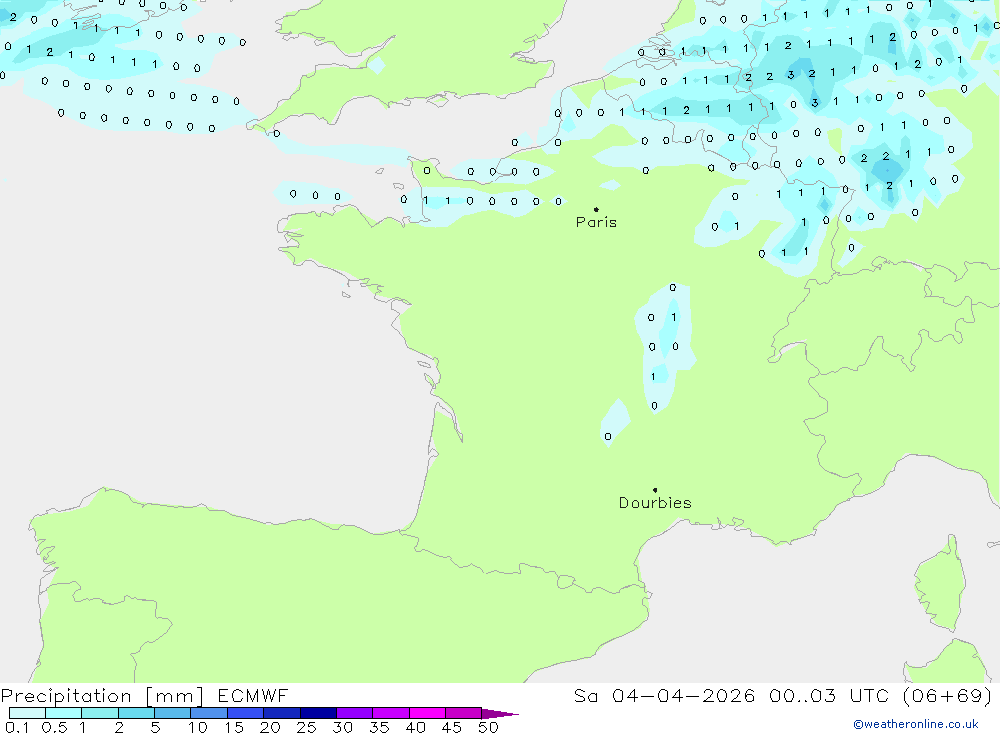1000x733 pixels.
Task: Select the 2 mm legend color swatch
Action: coord(136,713)
